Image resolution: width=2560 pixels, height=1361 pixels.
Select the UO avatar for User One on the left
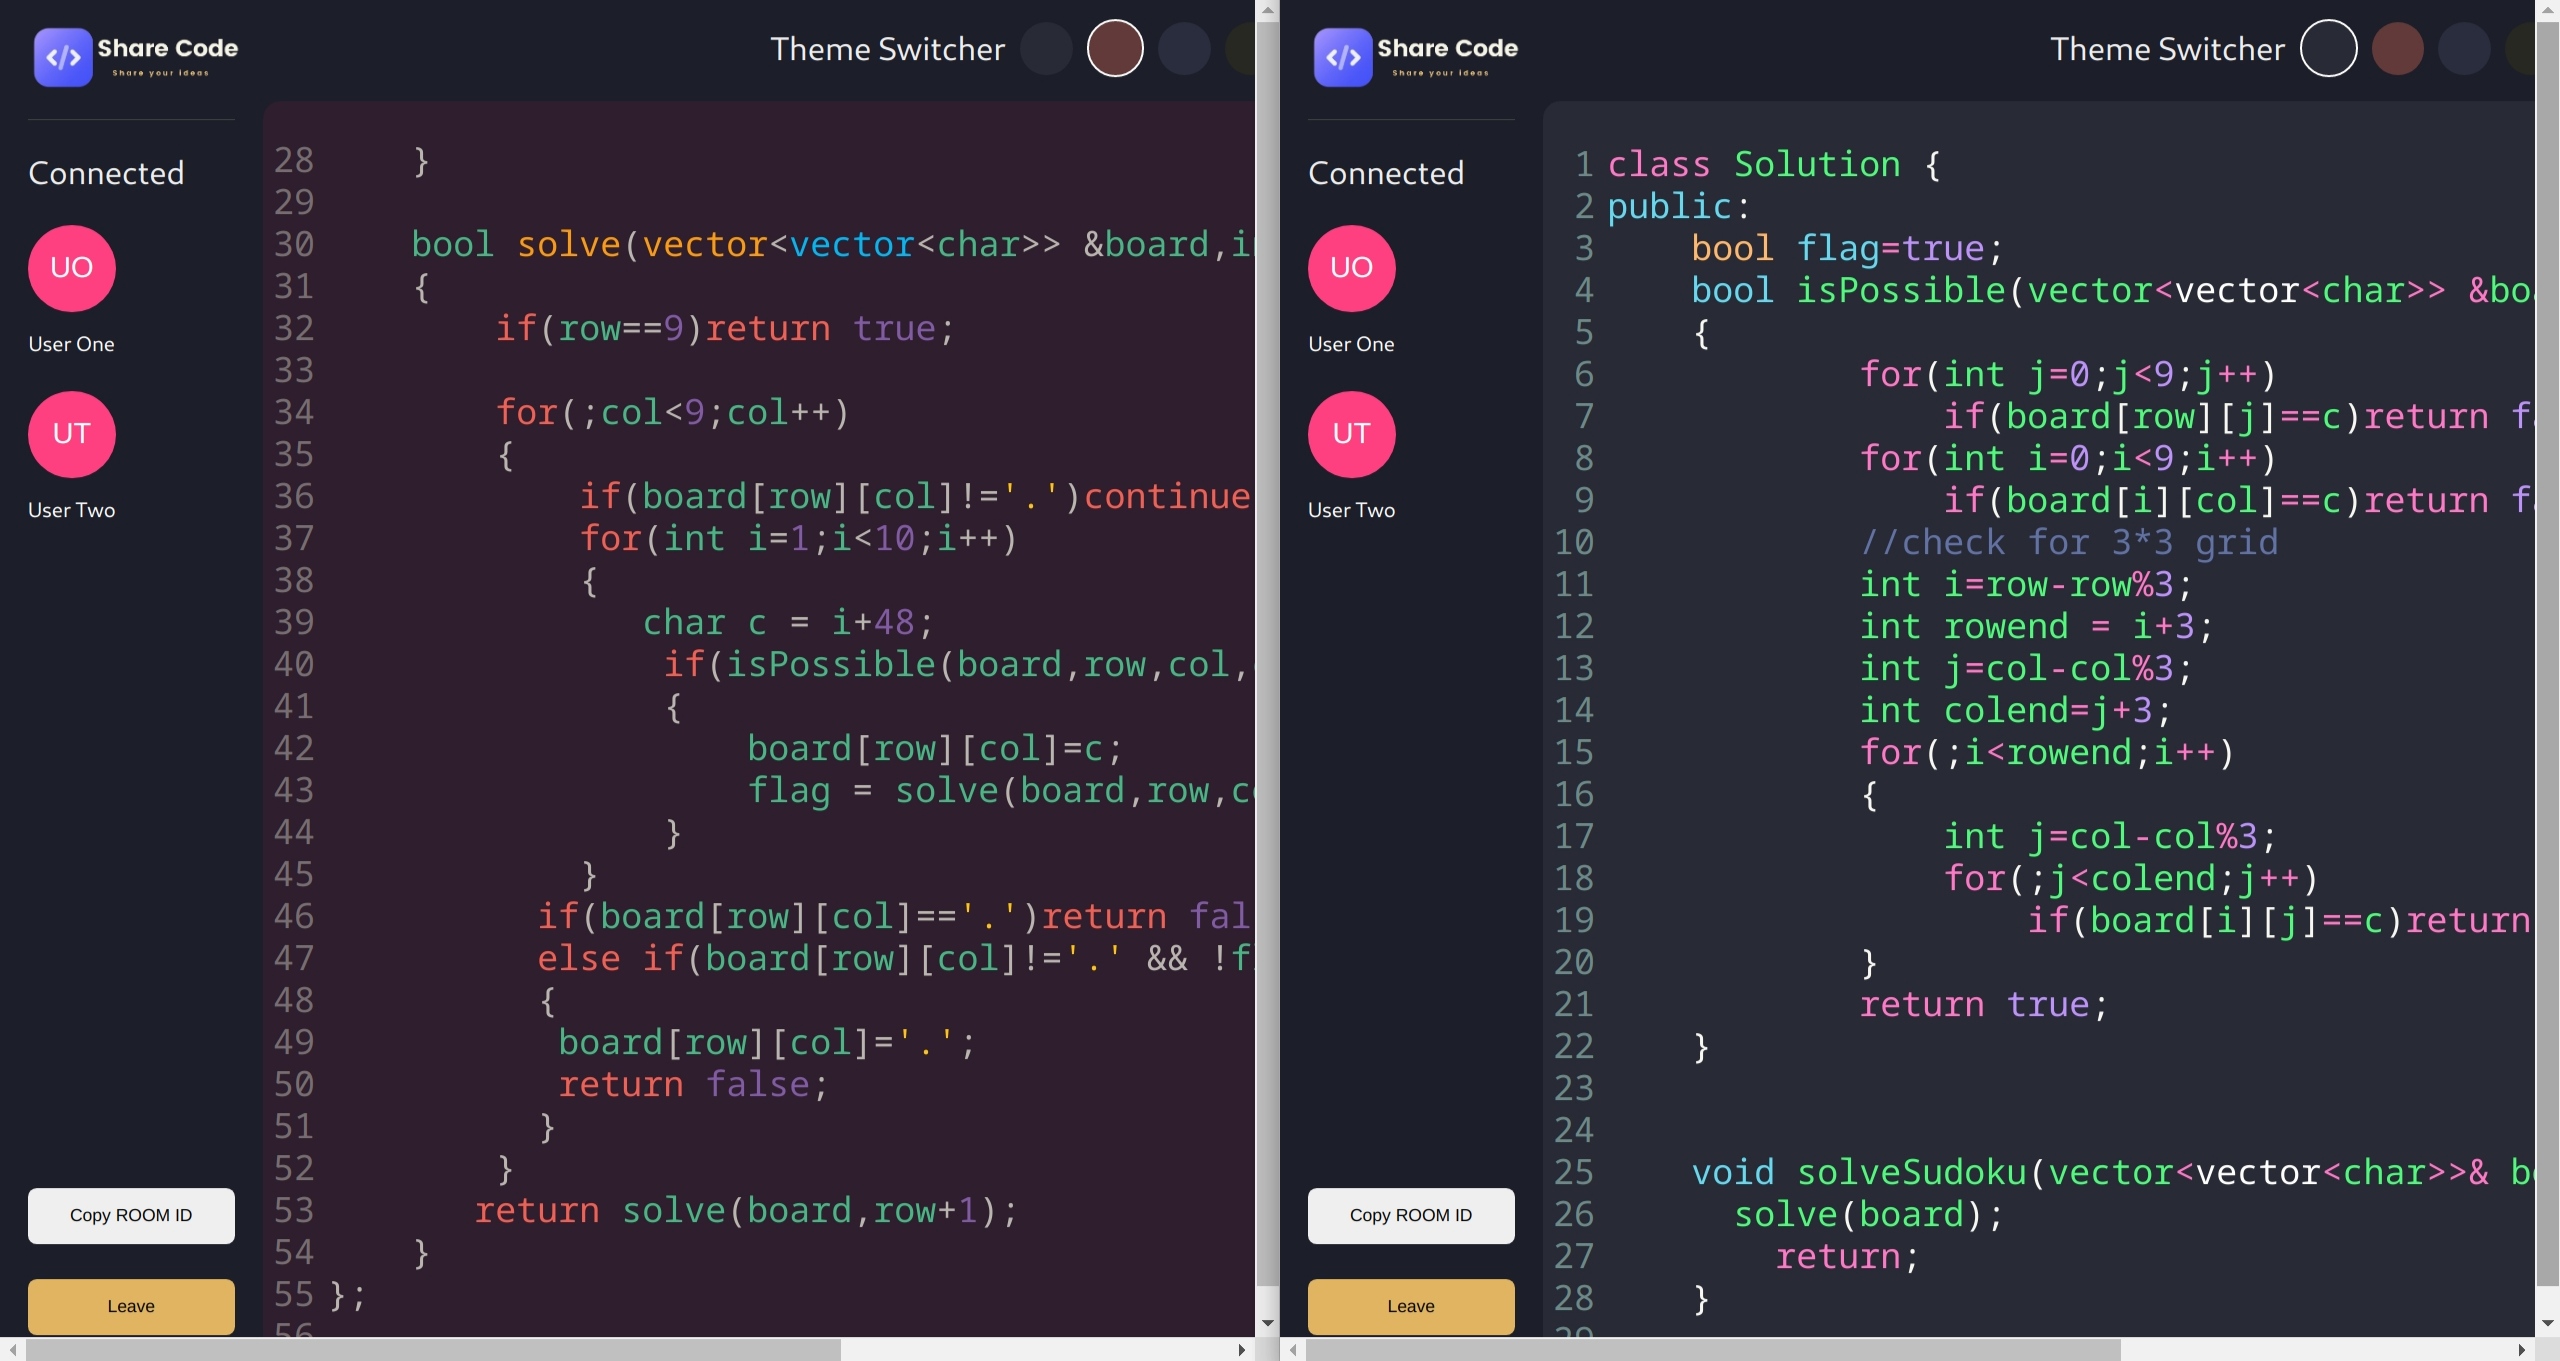point(71,268)
